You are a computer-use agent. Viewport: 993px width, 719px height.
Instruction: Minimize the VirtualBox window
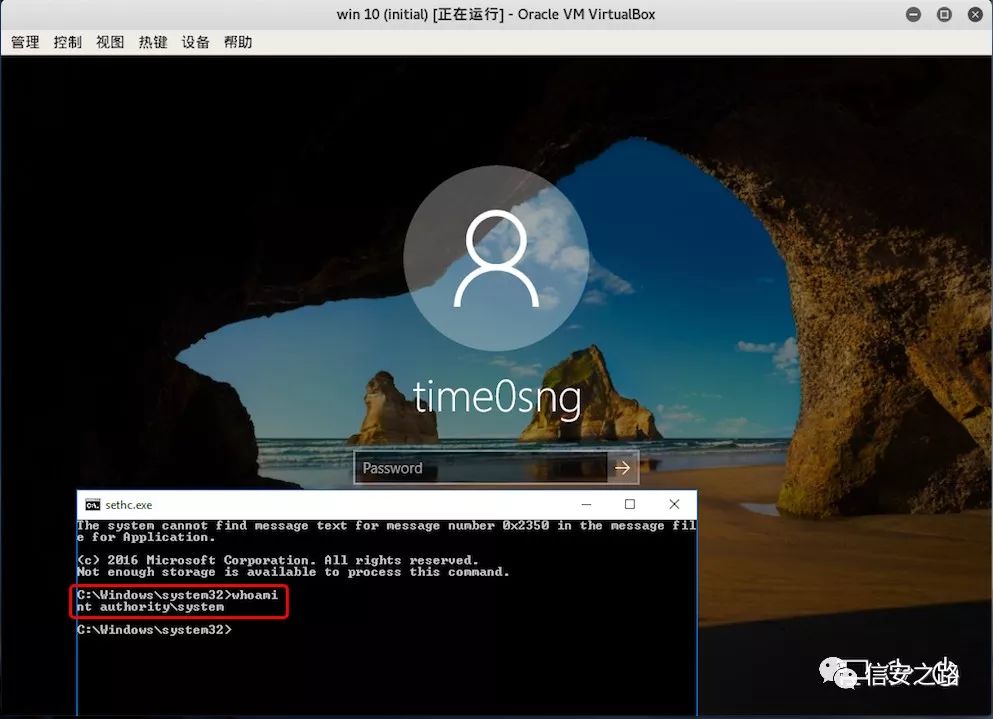click(913, 15)
